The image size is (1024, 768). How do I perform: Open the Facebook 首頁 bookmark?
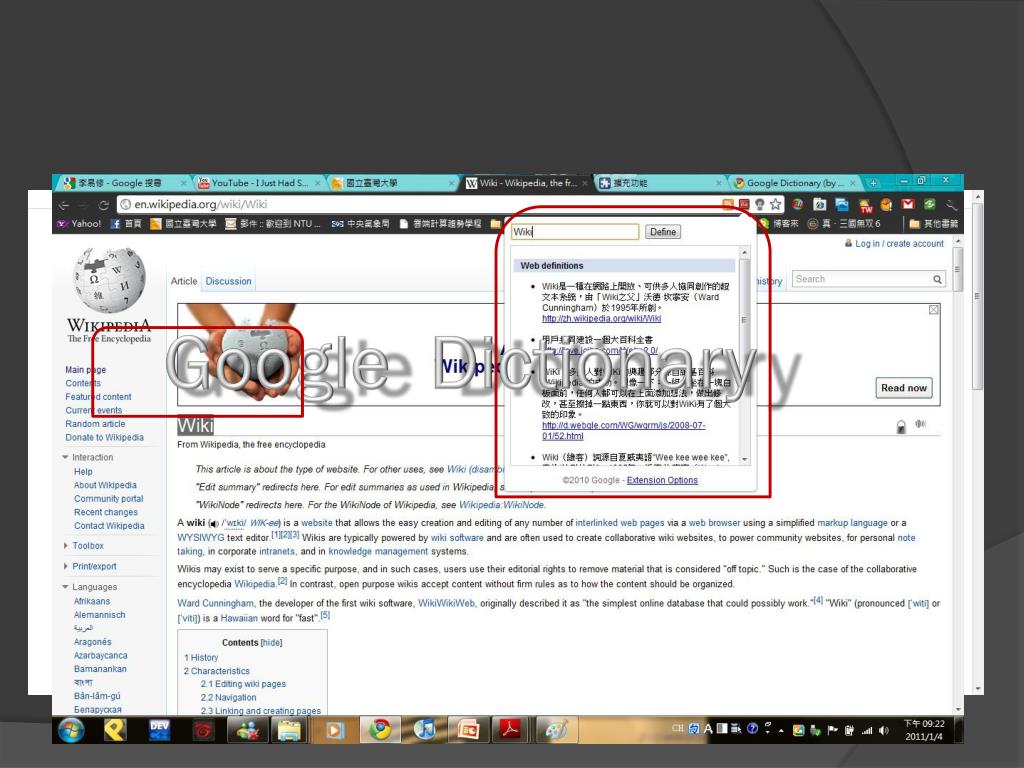tap(125, 223)
